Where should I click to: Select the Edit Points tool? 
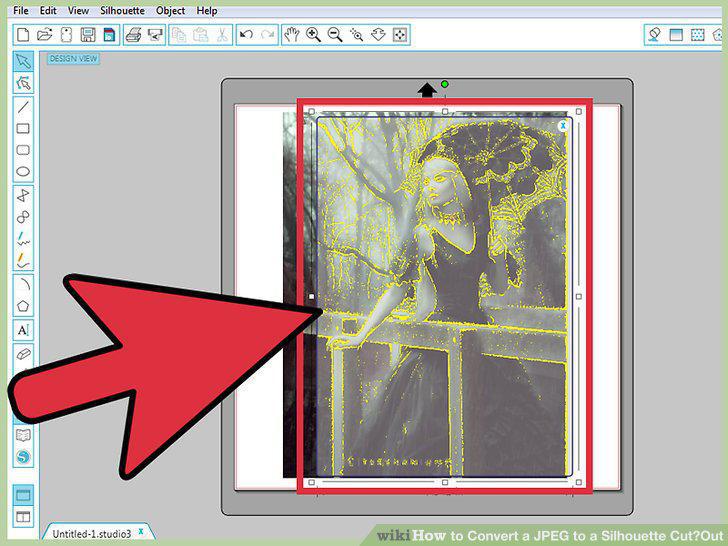pyautogui.click(x=23, y=83)
